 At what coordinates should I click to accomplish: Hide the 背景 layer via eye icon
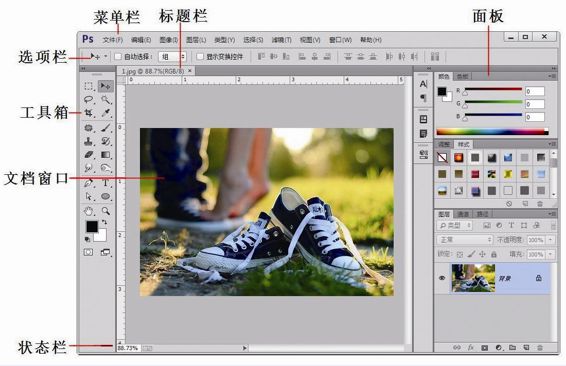coord(442,278)
